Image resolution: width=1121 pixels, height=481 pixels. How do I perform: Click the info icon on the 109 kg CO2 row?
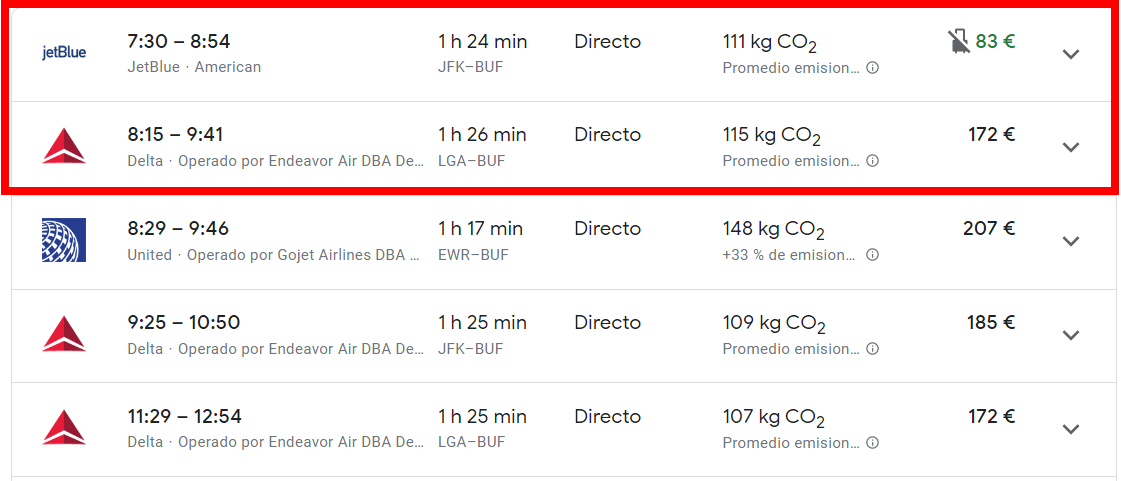tap(872, 349)
